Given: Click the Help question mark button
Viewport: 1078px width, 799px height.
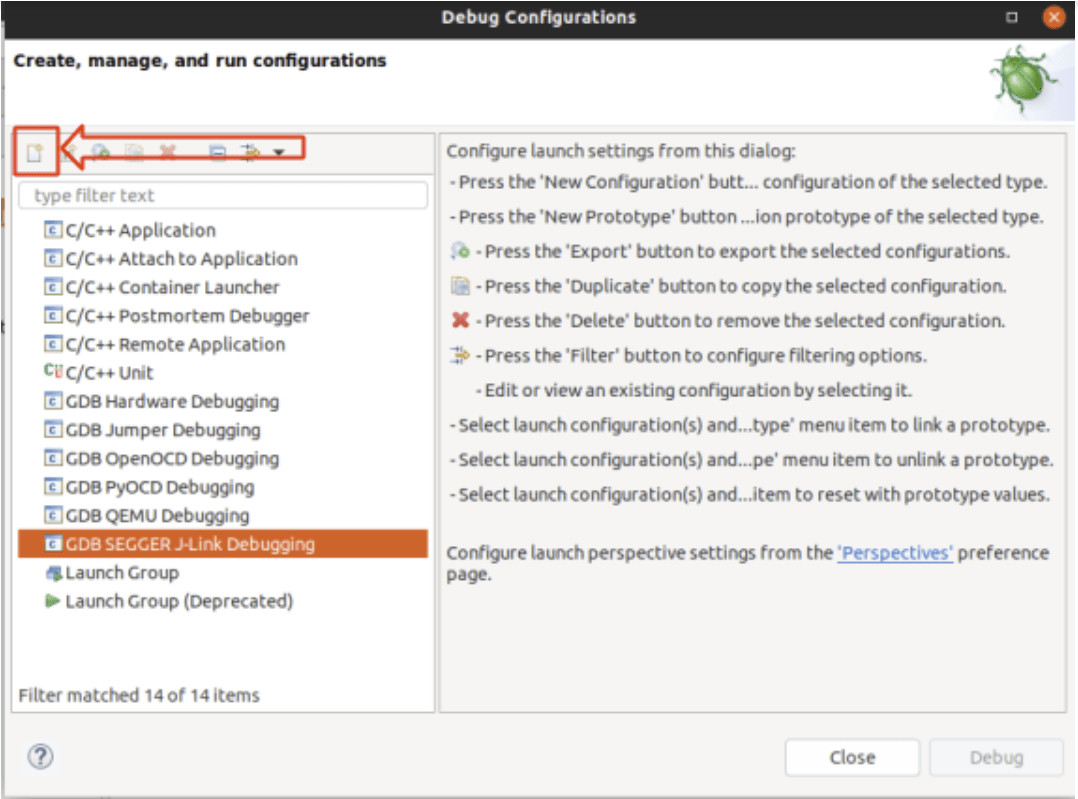Looking at the screenshot, I should pyautogui.click(x=39, y=758).
